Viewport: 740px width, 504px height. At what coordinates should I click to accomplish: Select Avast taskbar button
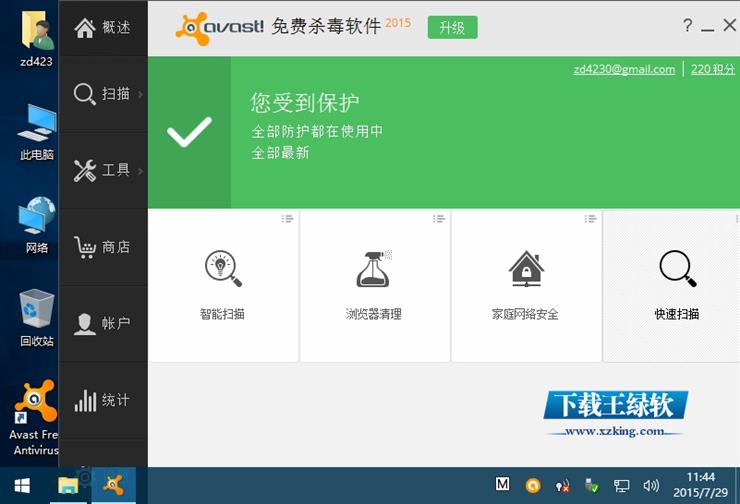coord(114,486)
